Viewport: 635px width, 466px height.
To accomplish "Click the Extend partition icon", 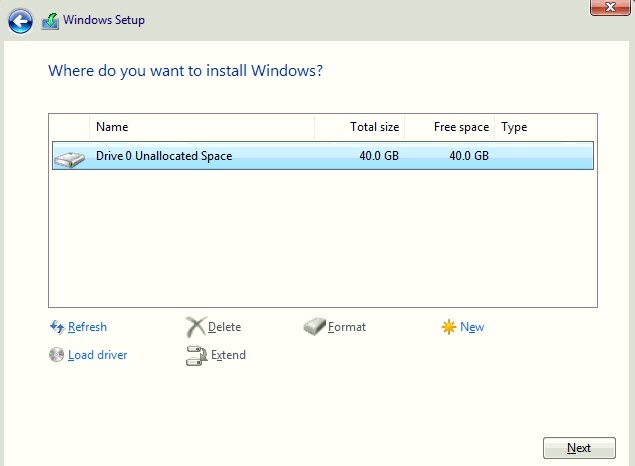I will pyautogui.click(x=196, y=355).
